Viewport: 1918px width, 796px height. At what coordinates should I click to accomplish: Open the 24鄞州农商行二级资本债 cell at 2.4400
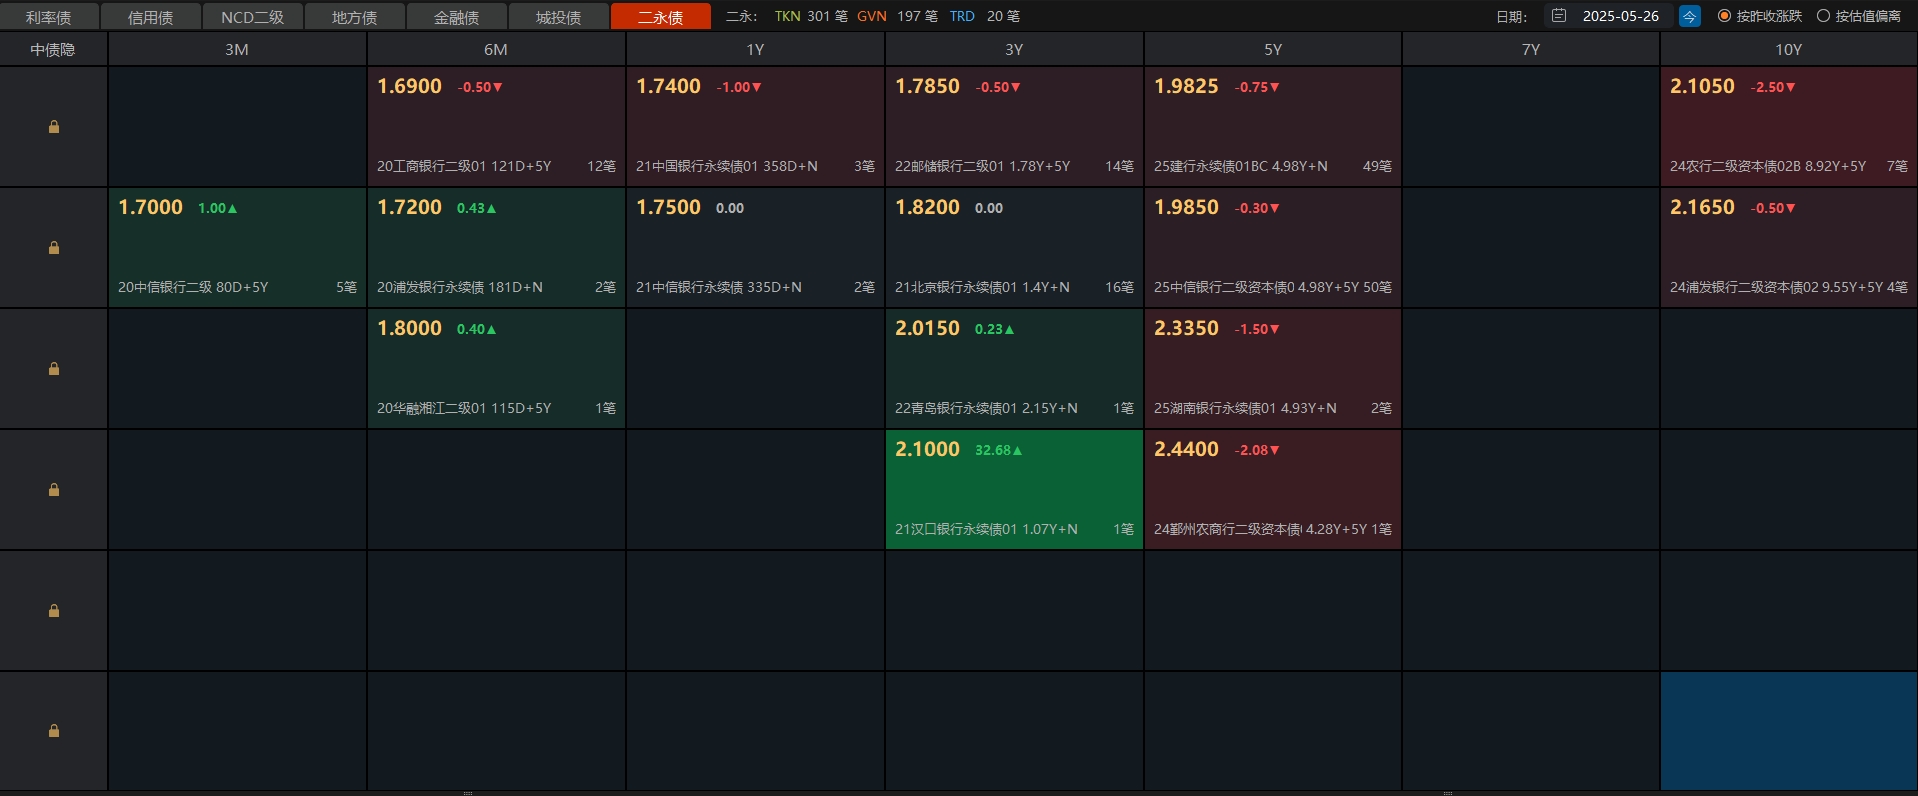(x=1273, y=489)
